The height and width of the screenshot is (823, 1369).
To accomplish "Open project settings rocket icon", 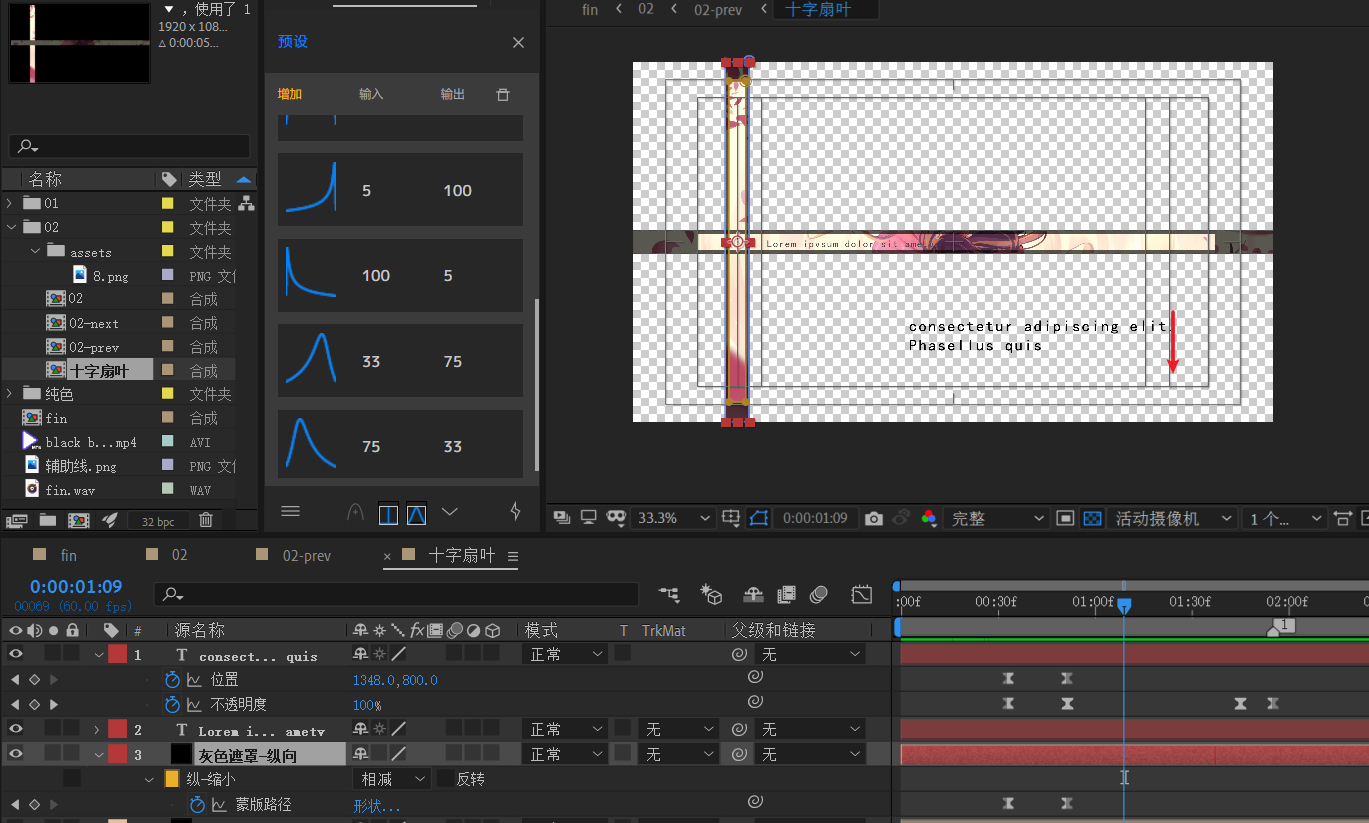I will click(x=111, y=520).
